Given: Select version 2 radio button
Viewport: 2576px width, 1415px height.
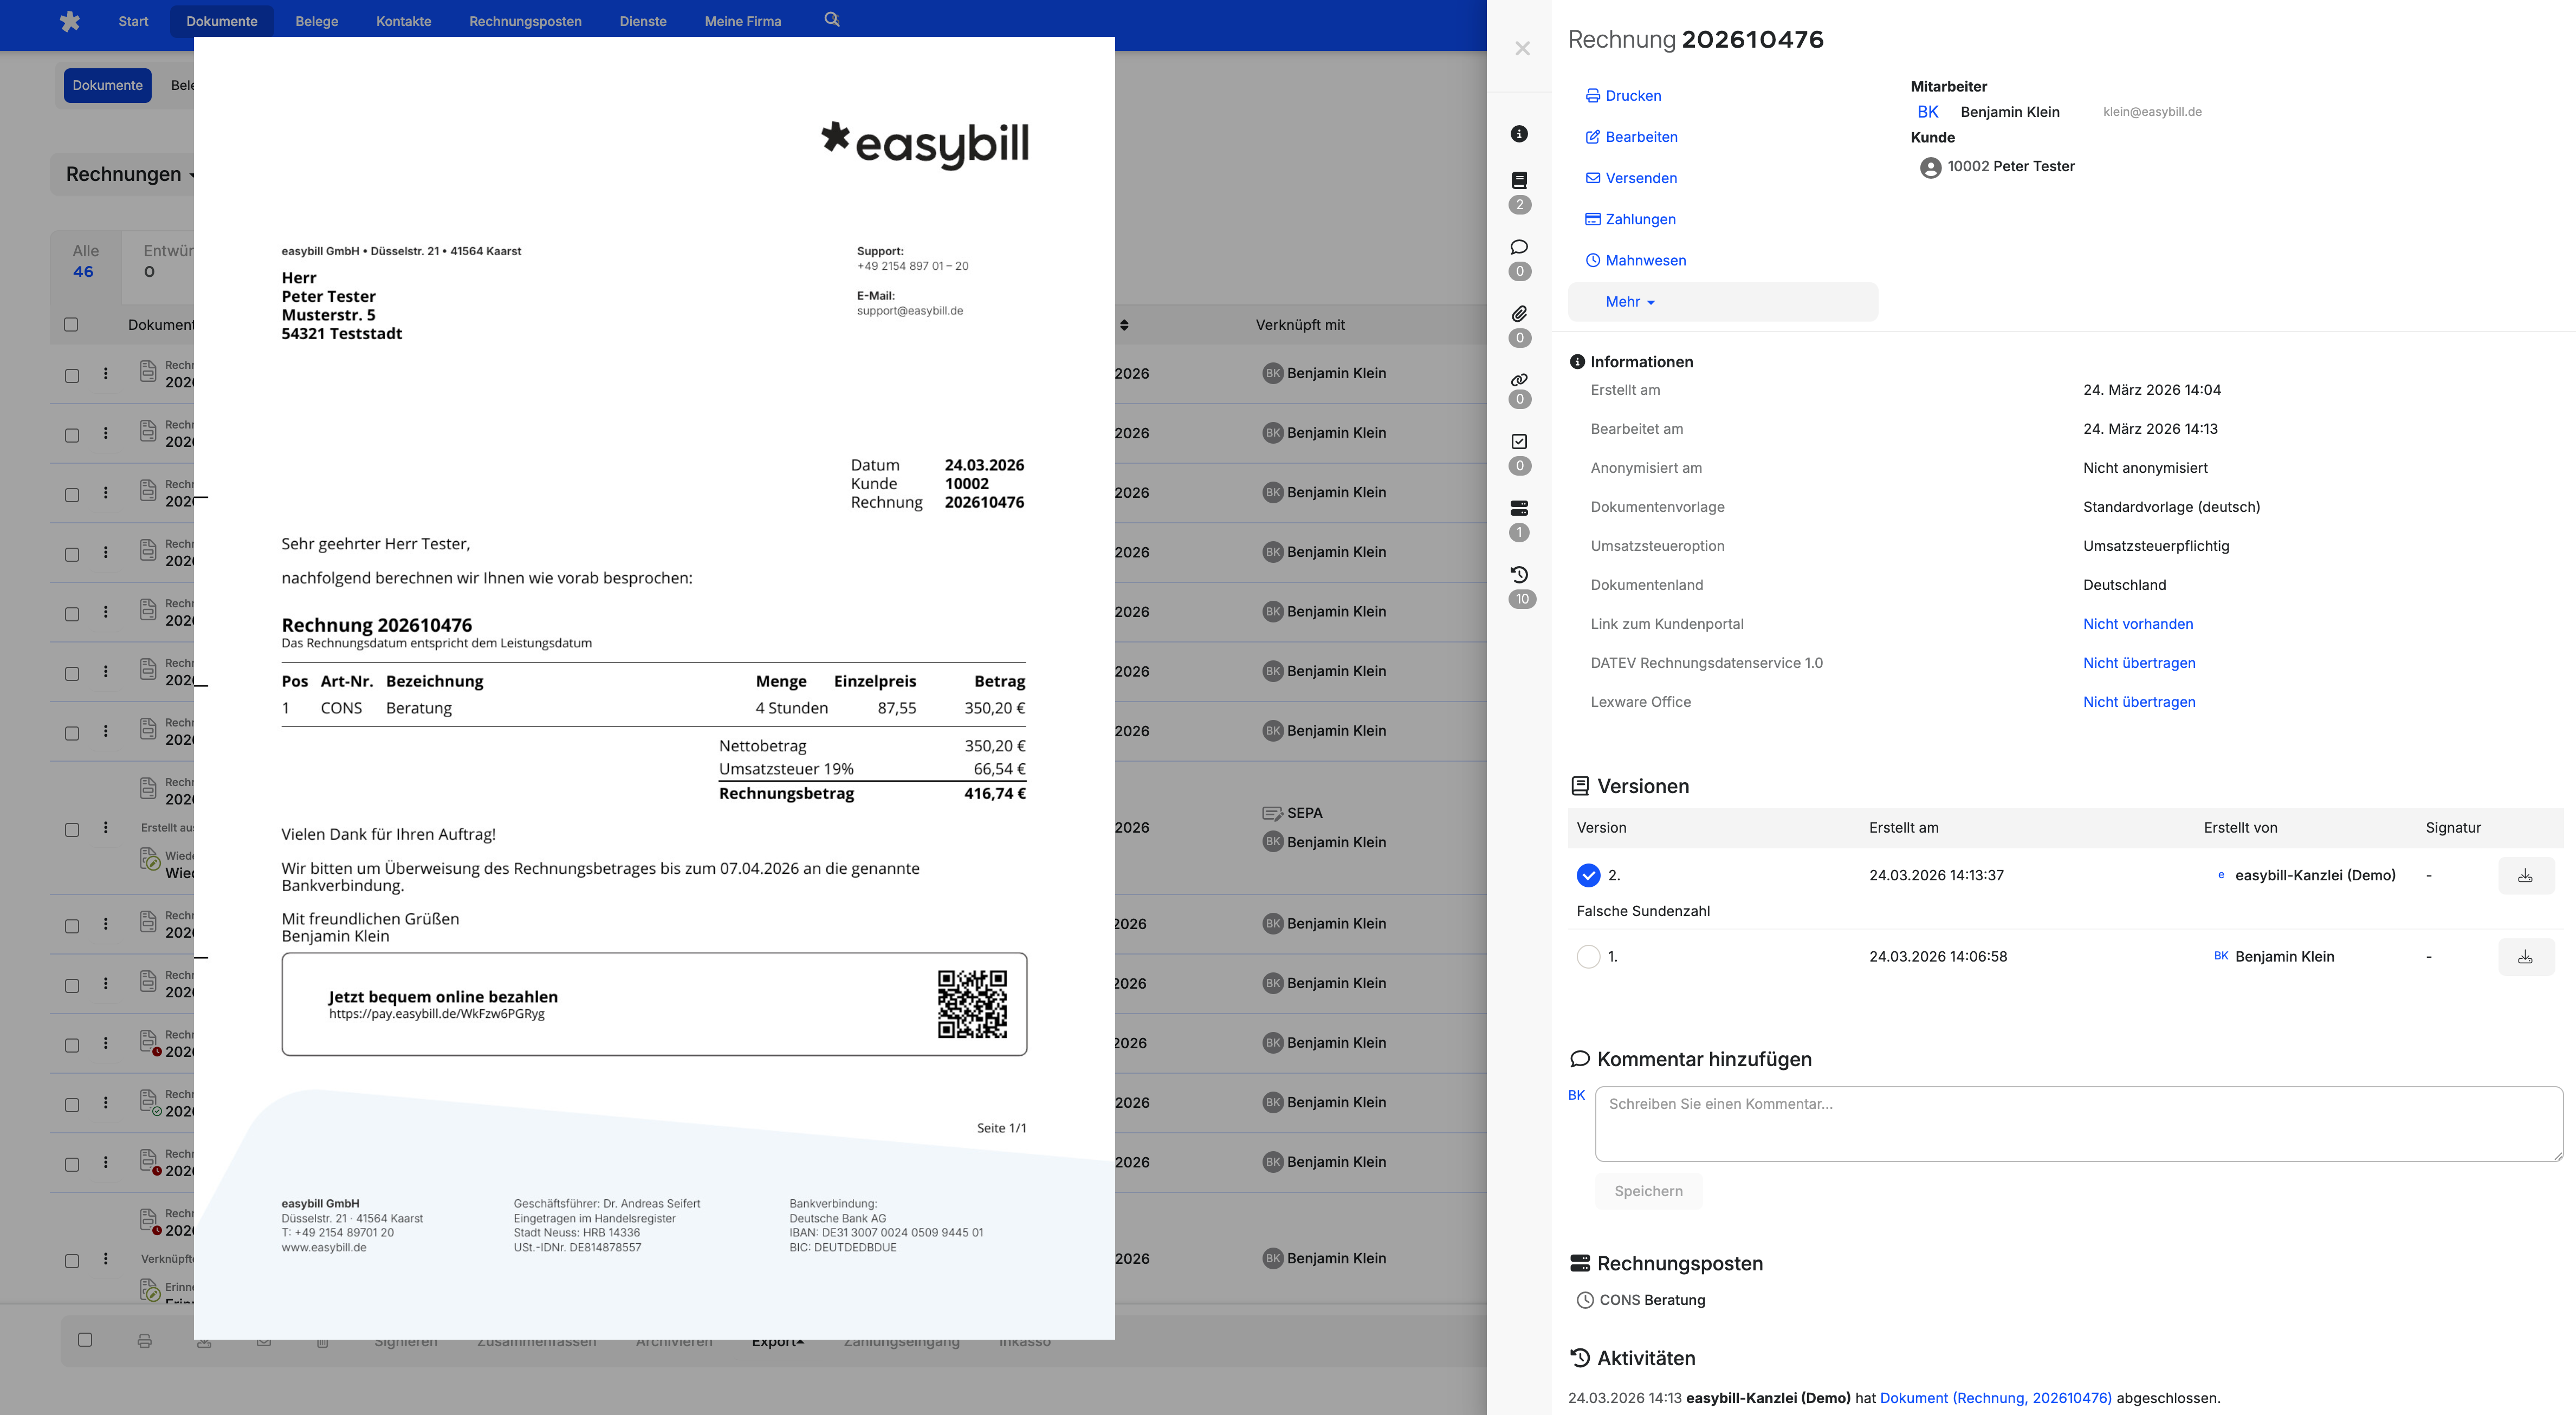Looking at the screenshot, I should pyautogui.click(x=1588, y=876).
